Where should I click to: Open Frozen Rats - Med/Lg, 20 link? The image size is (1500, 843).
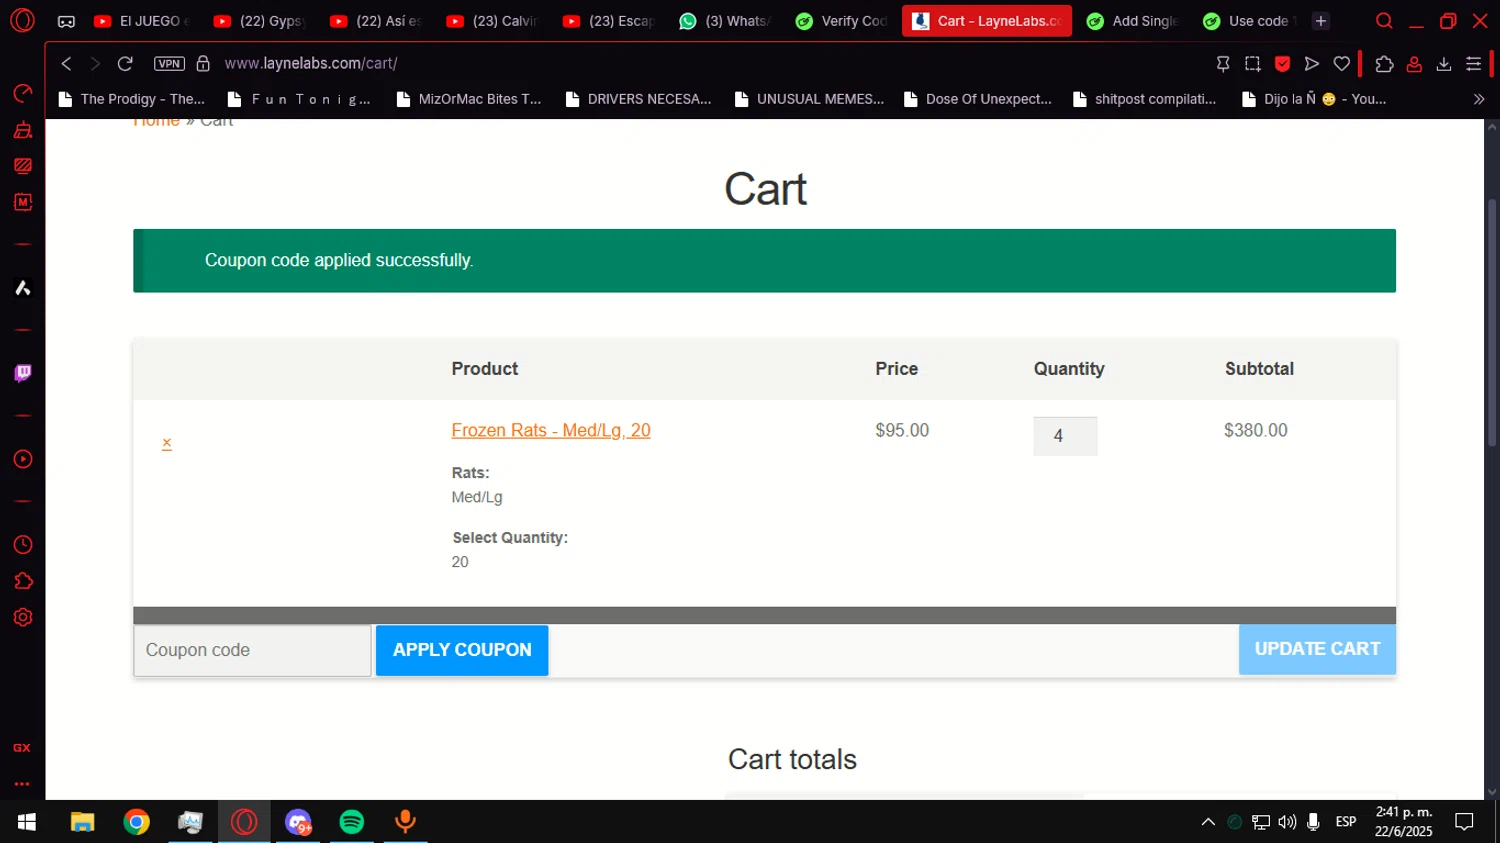point(551,430)
